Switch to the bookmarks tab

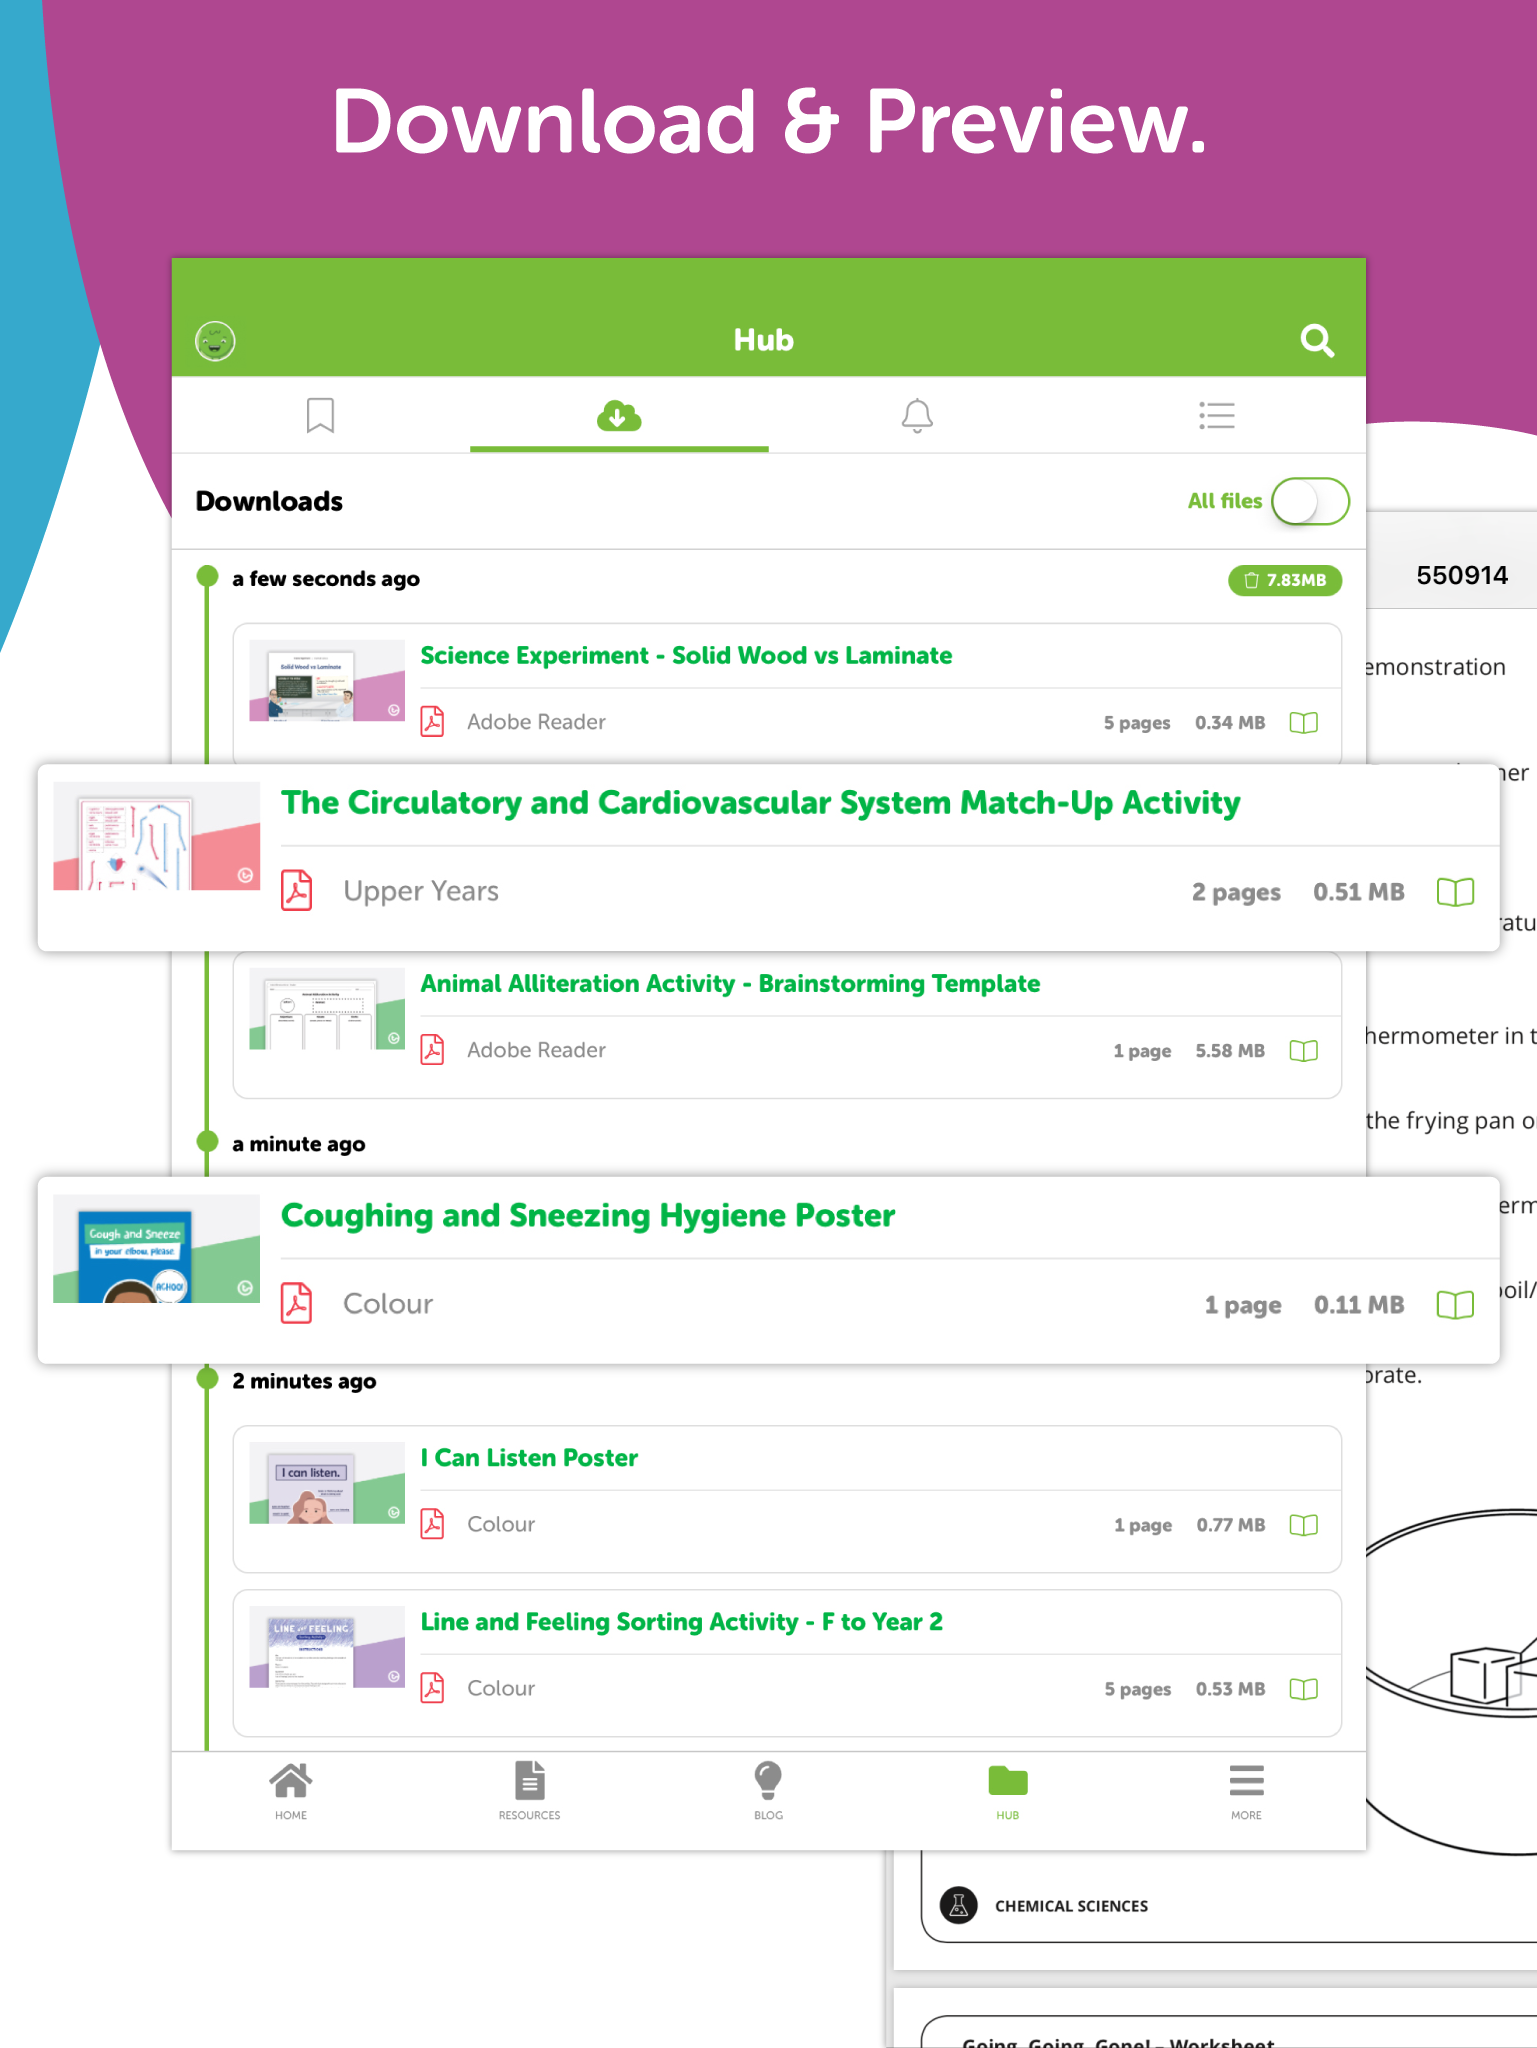320,415
